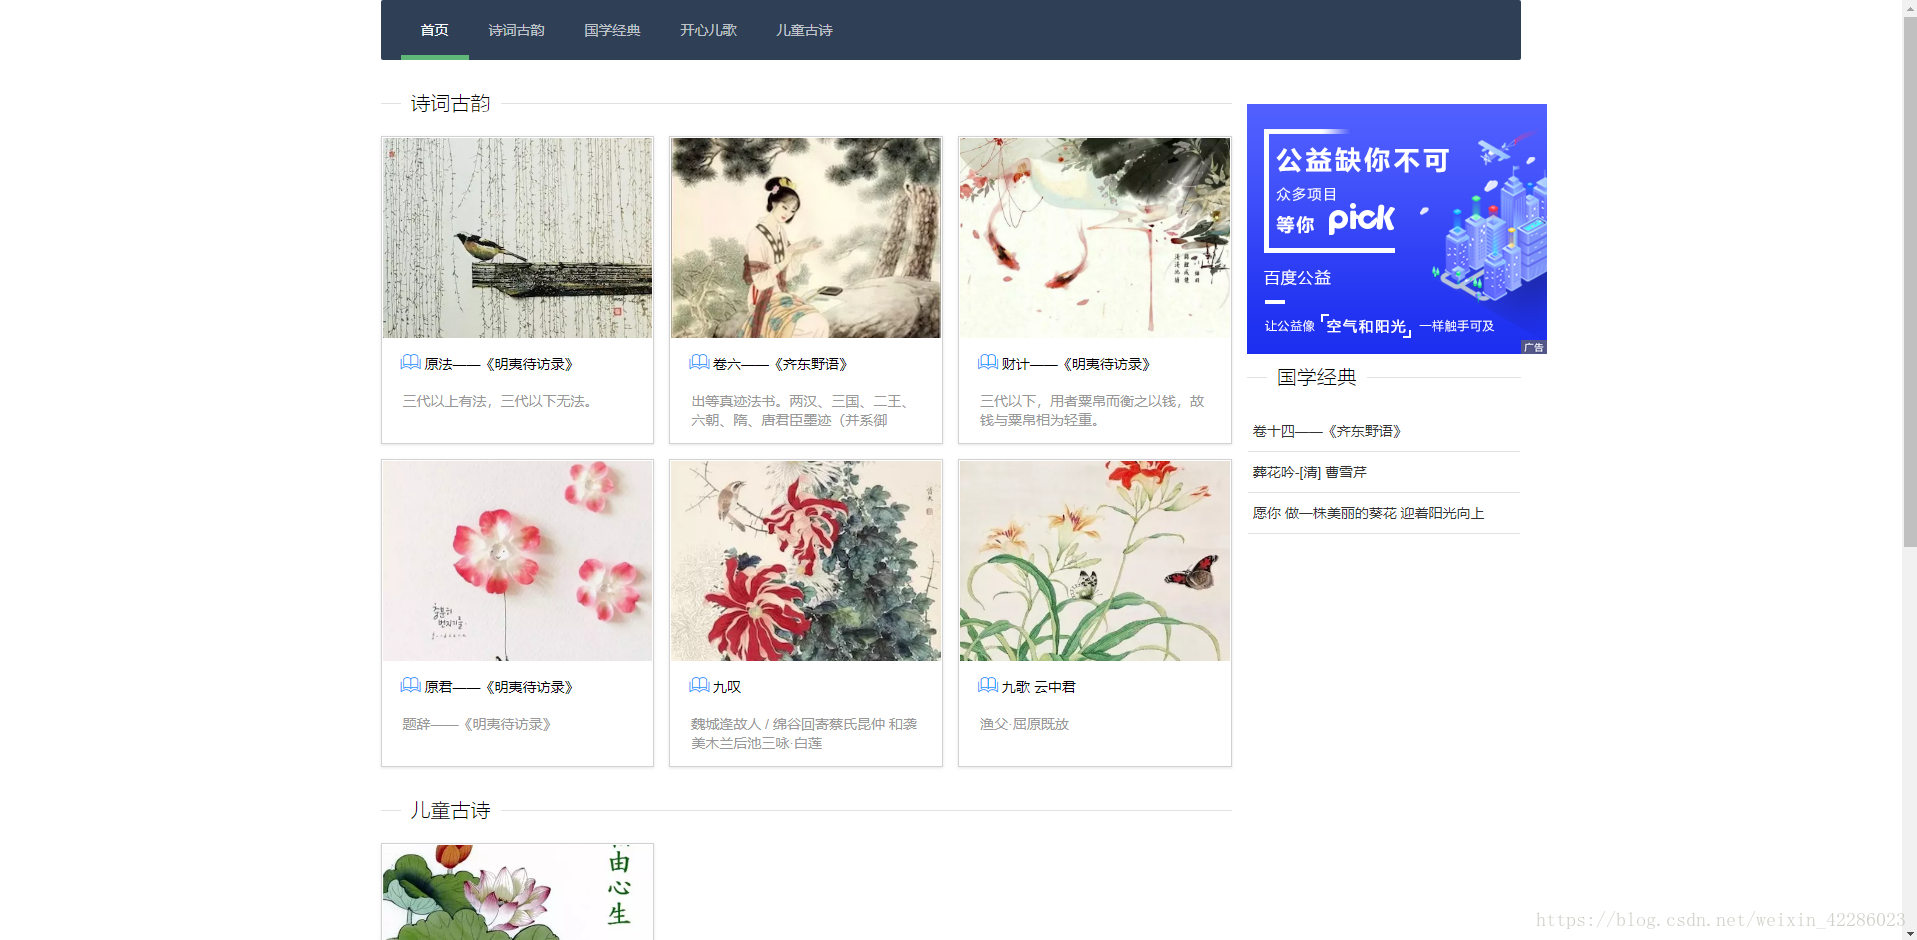Open the 九歌 云中君 article title
Viewport: 1917px width, 940px height.
pyautogui.click(x=1039, y=687)
